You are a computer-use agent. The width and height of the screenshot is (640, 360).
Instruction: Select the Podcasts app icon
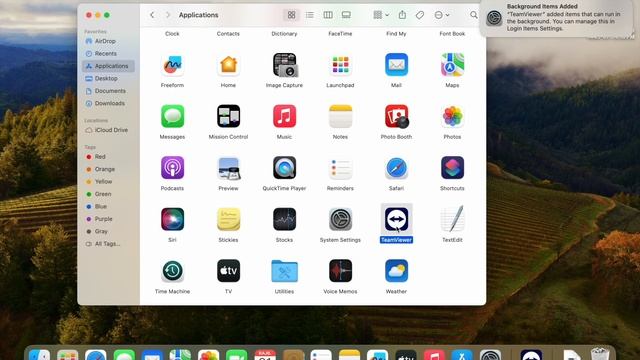[x=172, y=168]
